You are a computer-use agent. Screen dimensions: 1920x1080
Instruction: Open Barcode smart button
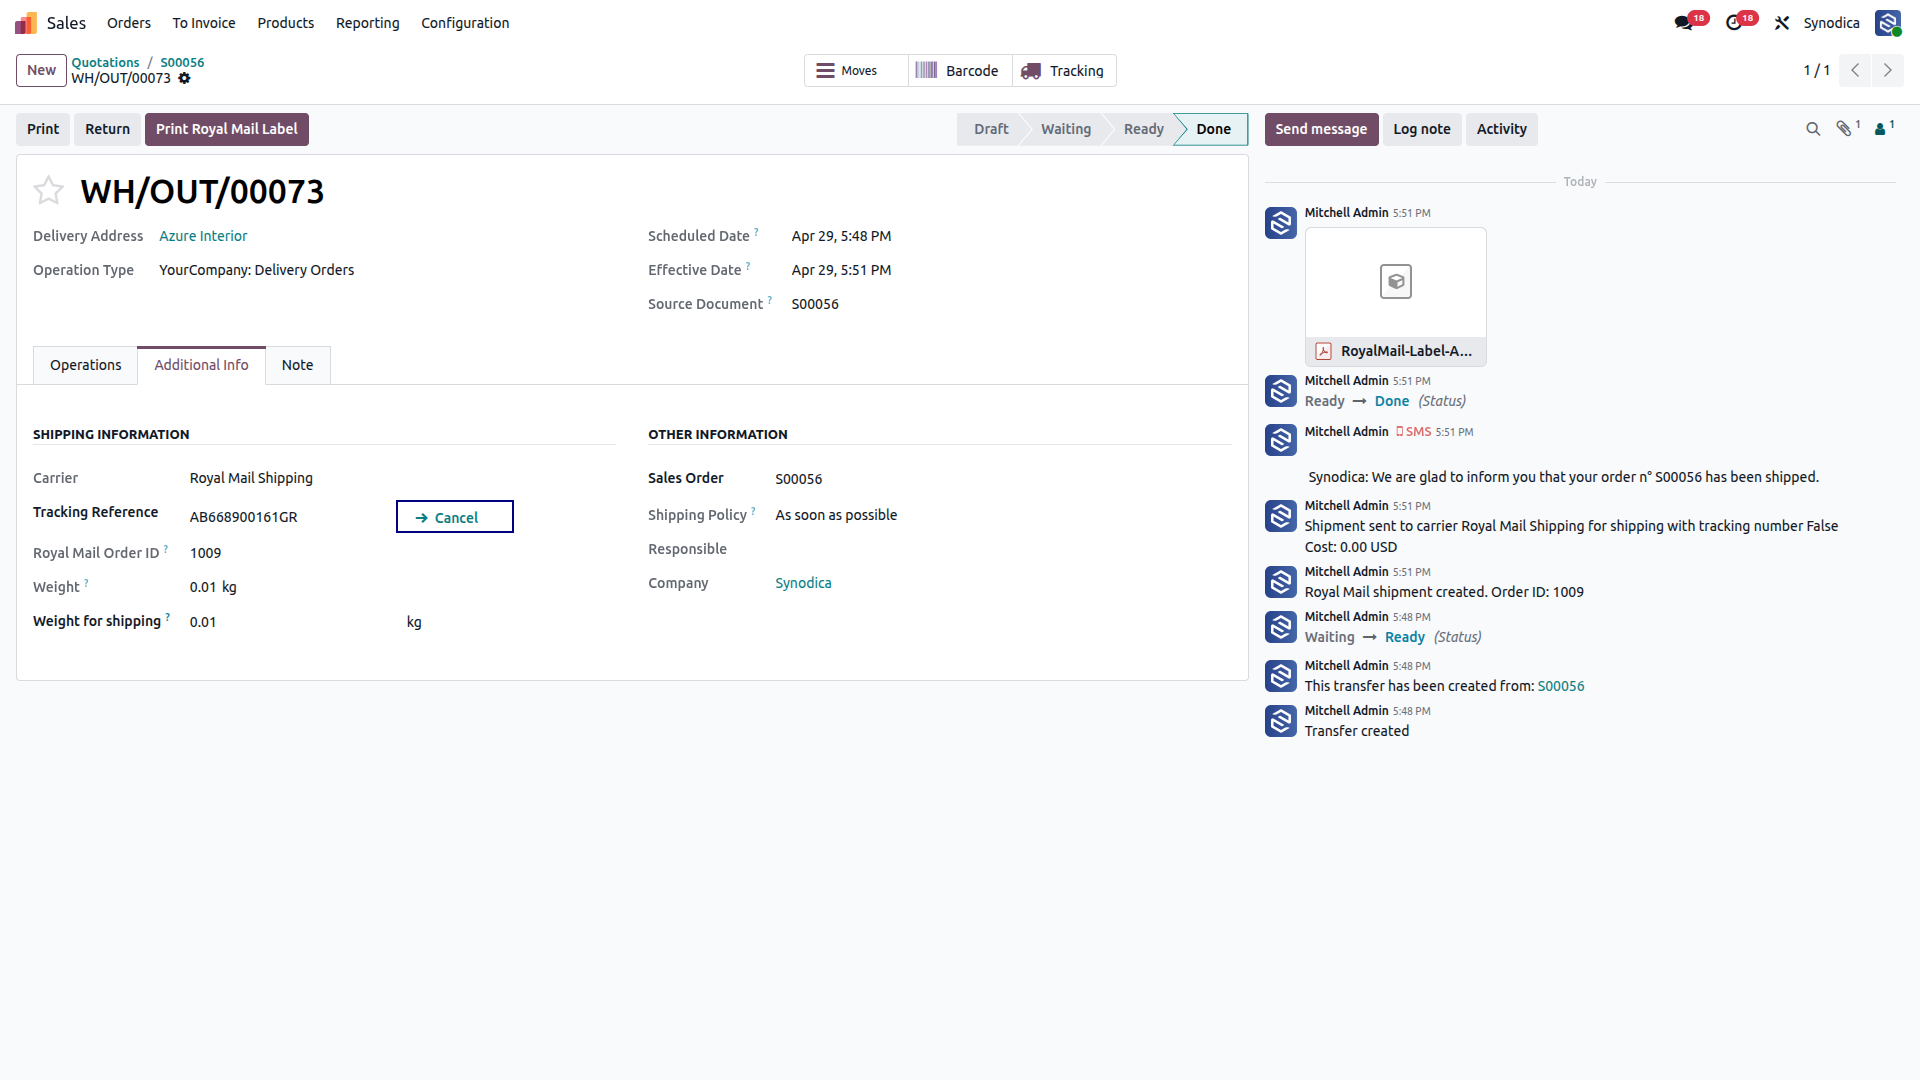coord(960,71)
